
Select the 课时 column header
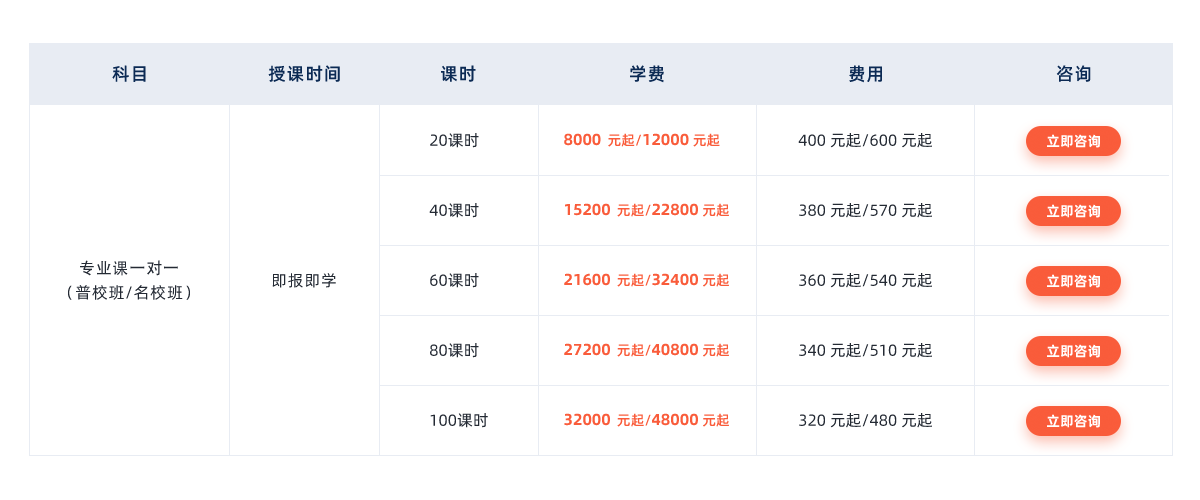point(459,74)
